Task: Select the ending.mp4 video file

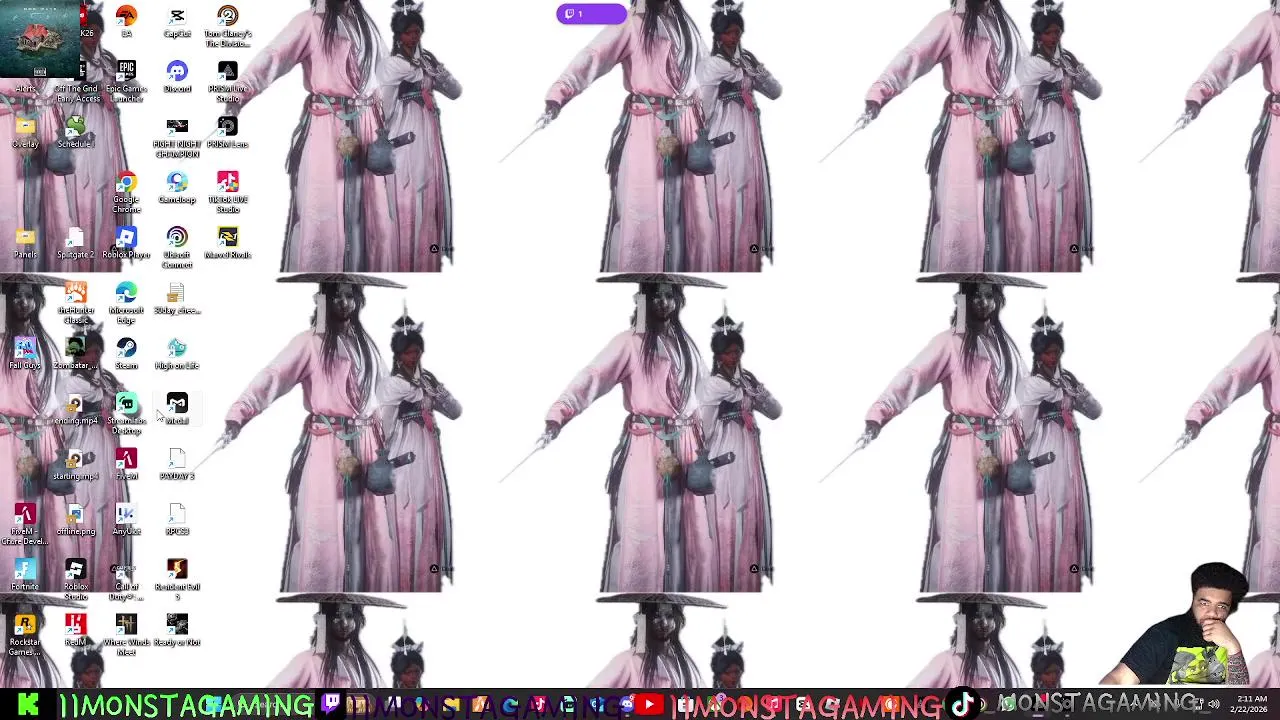Action: tap(75, 409)
